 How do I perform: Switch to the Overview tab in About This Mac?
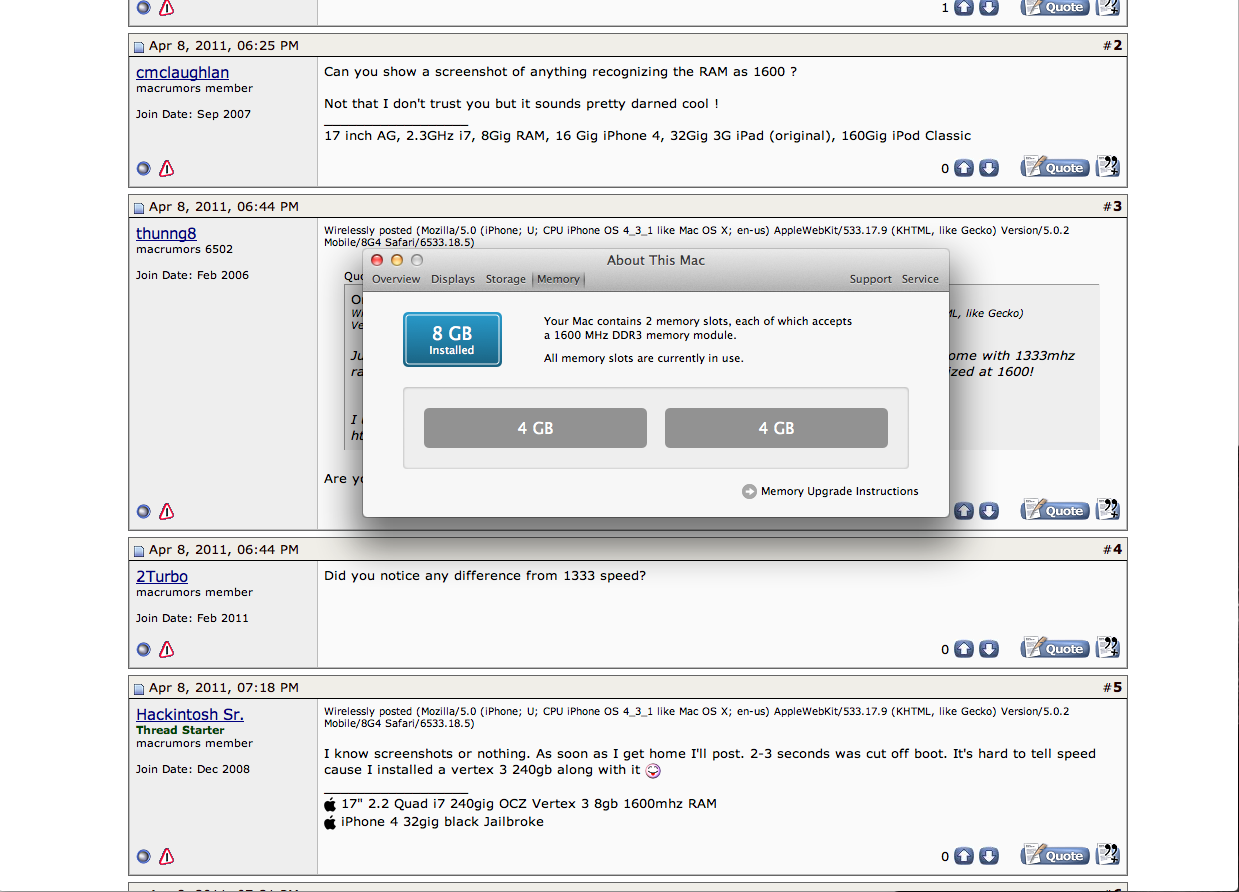396,279
